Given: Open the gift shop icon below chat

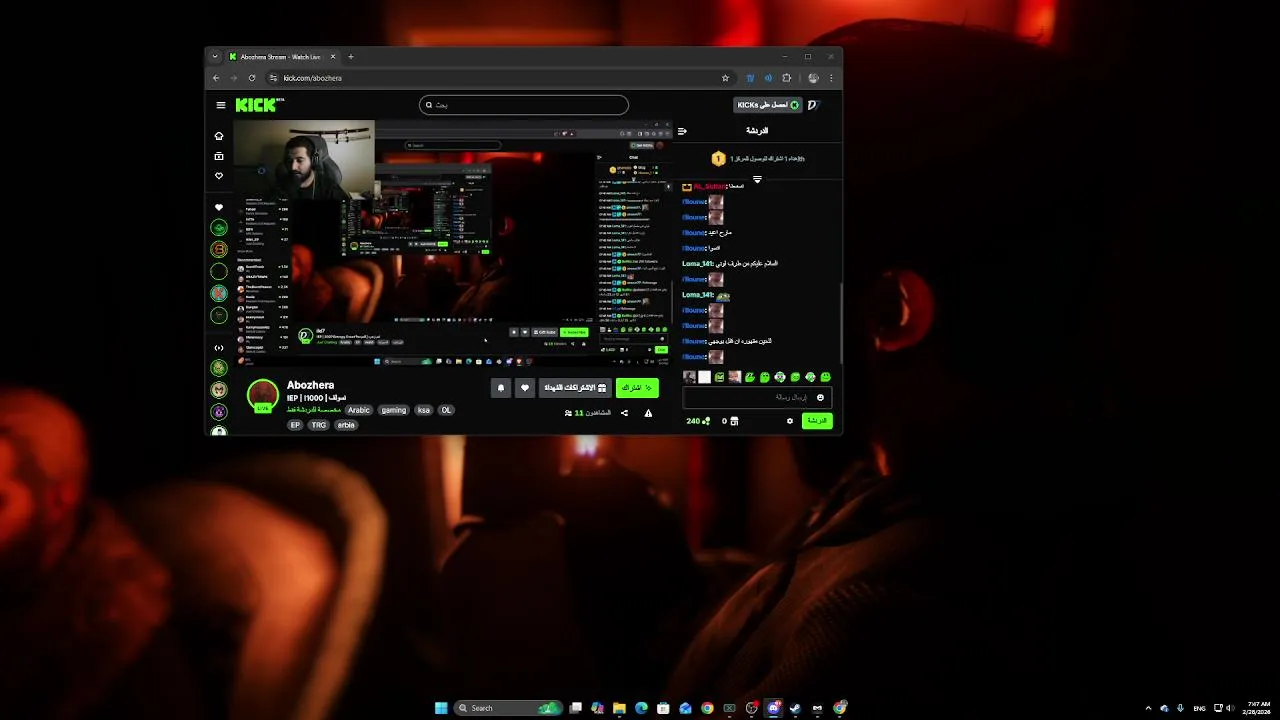Looking at the screenshot, I should click(x=733, y=421).
